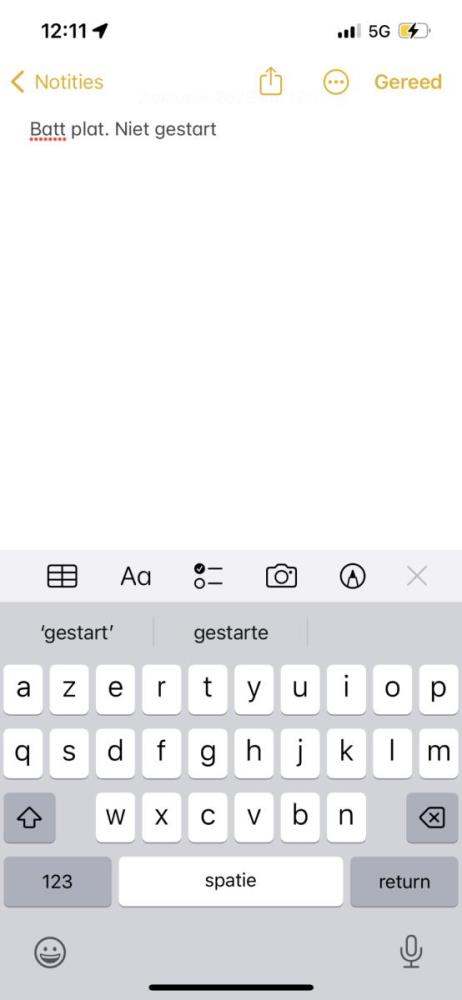Select the markup pen icon

pos(352,577)
